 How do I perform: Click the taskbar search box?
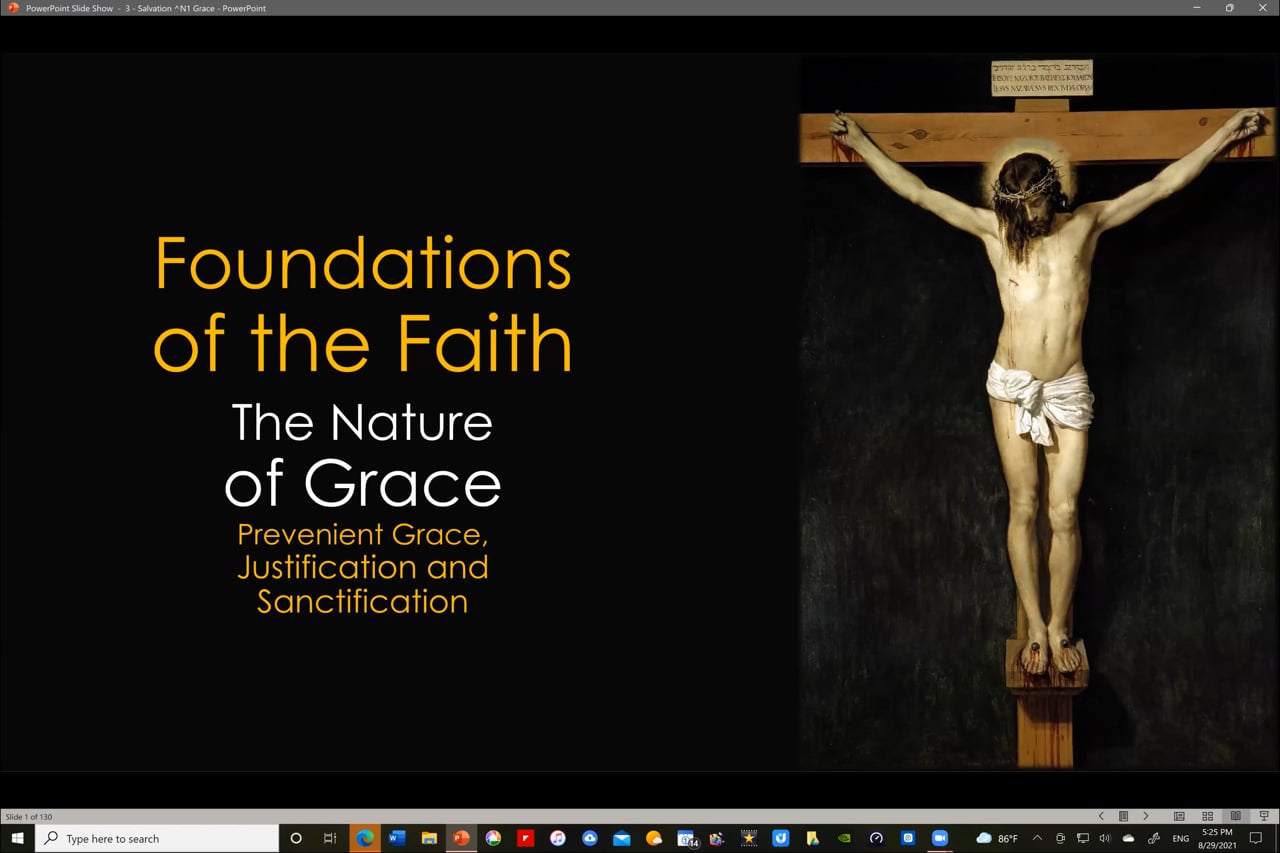coord(157,838)
